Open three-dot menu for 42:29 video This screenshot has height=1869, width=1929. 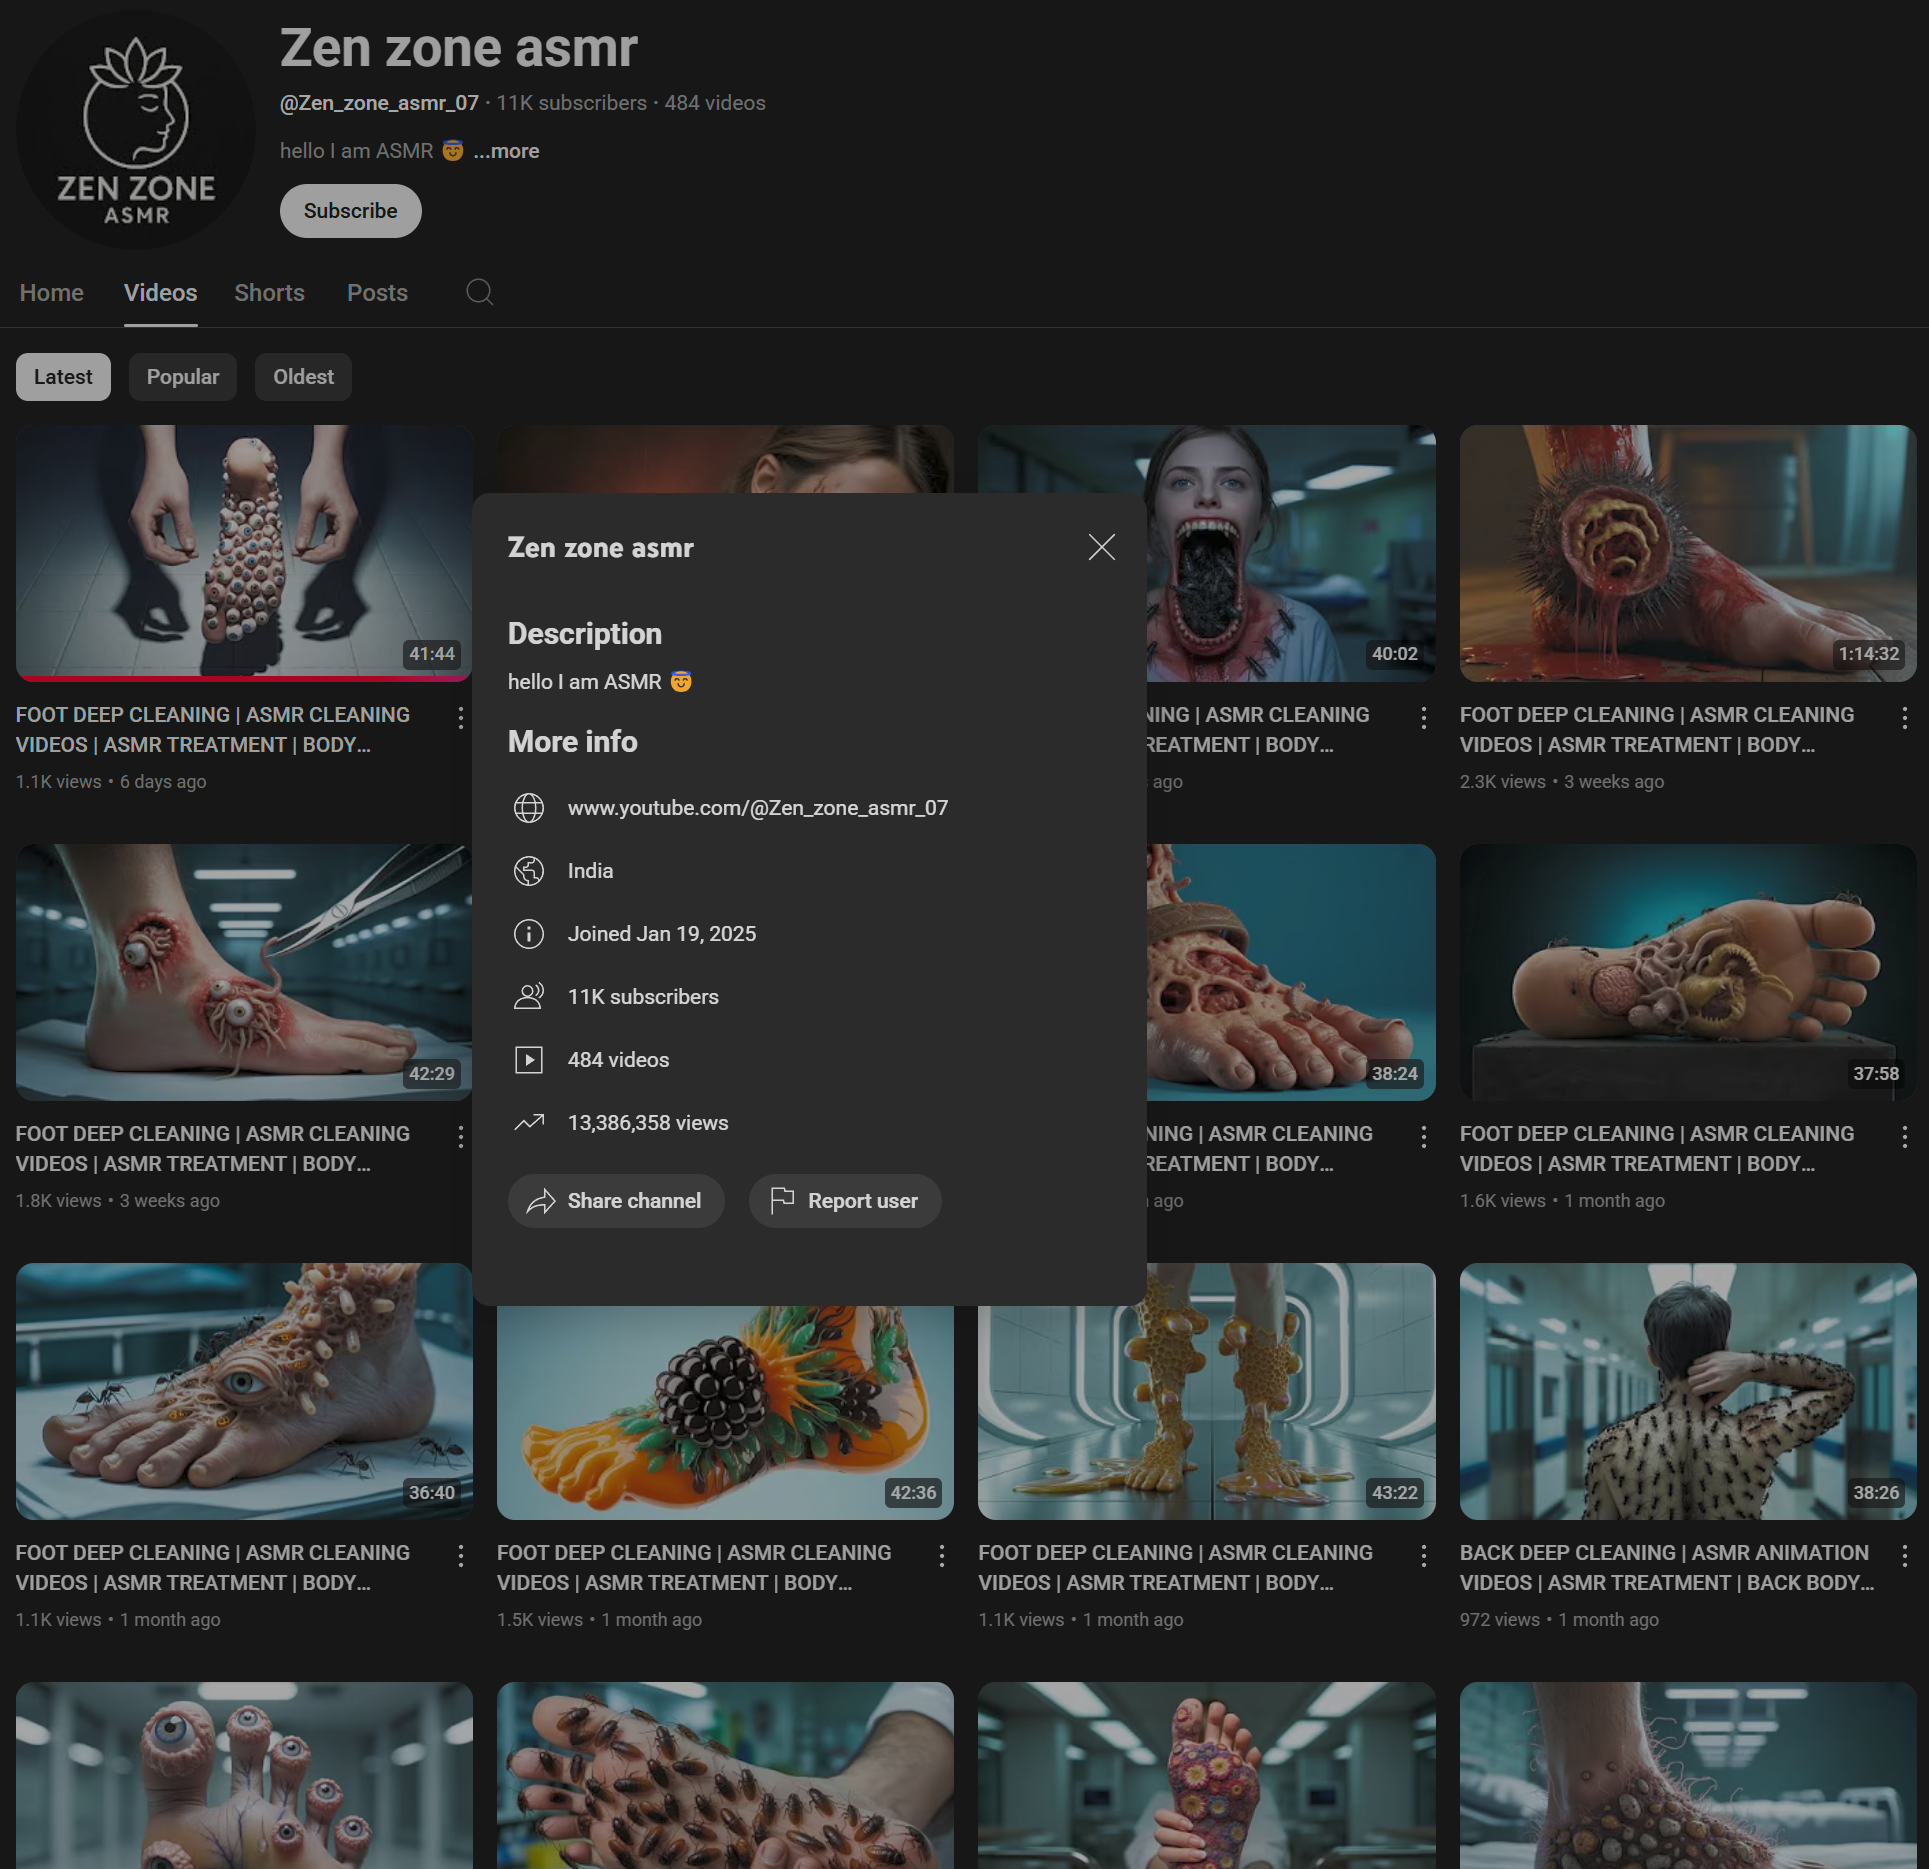(x=460, y=1136)
